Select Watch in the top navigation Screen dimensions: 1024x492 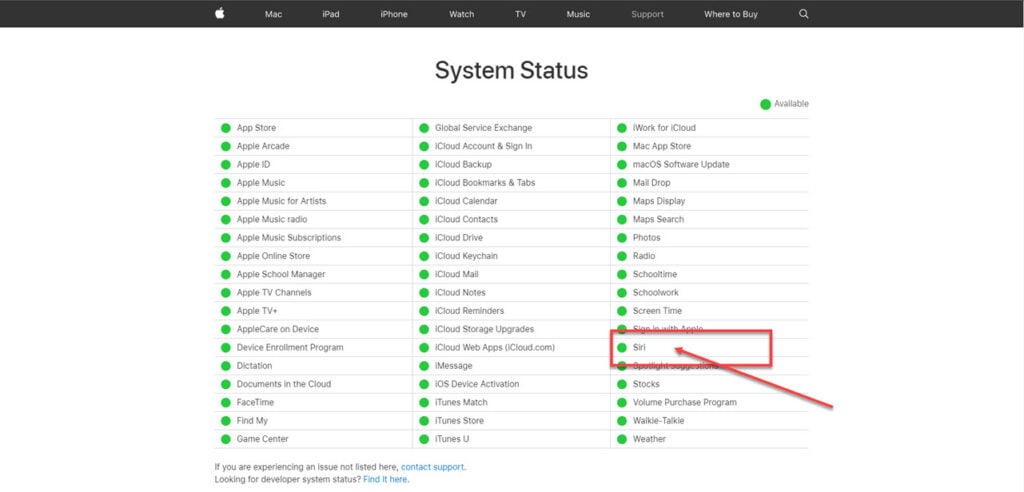462,14
